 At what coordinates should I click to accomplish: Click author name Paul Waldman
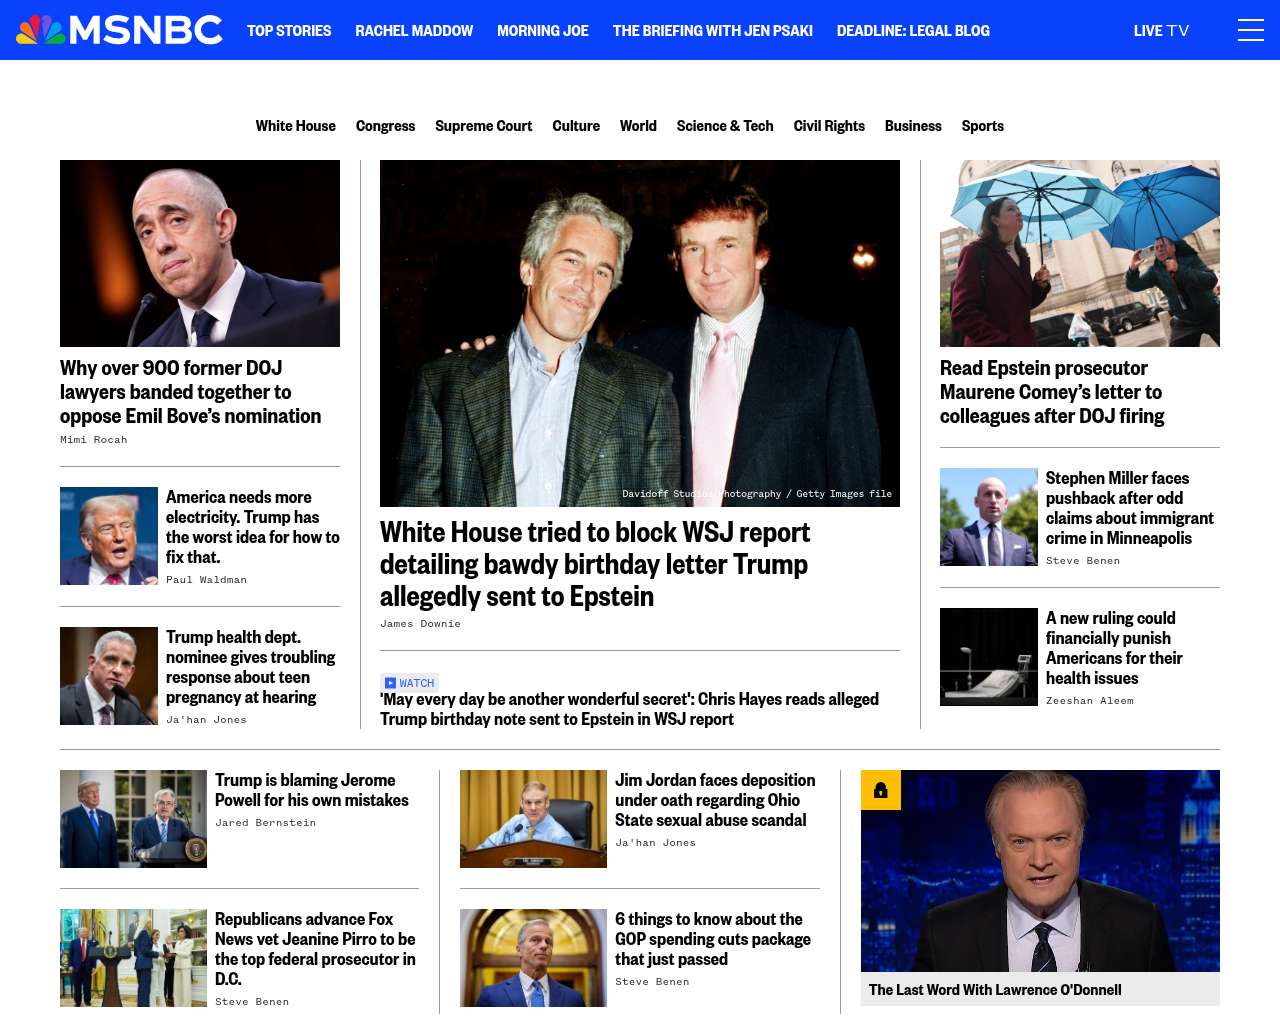click(x=206, y=580)
